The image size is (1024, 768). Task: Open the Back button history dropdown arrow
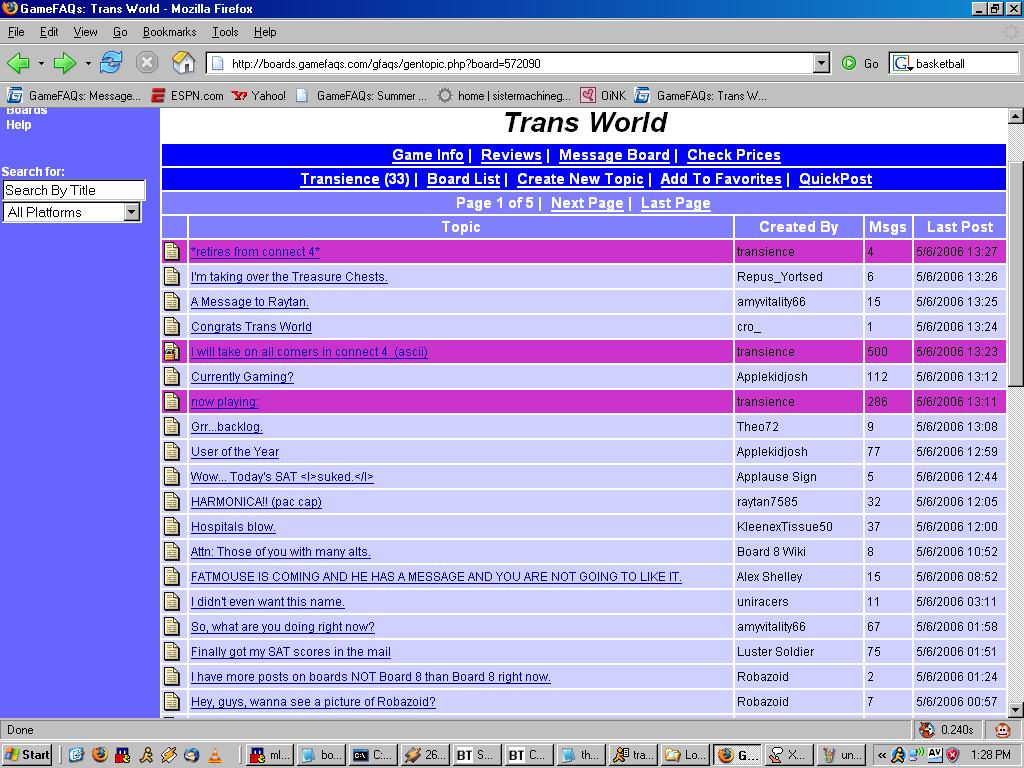(x=41, y=63)
